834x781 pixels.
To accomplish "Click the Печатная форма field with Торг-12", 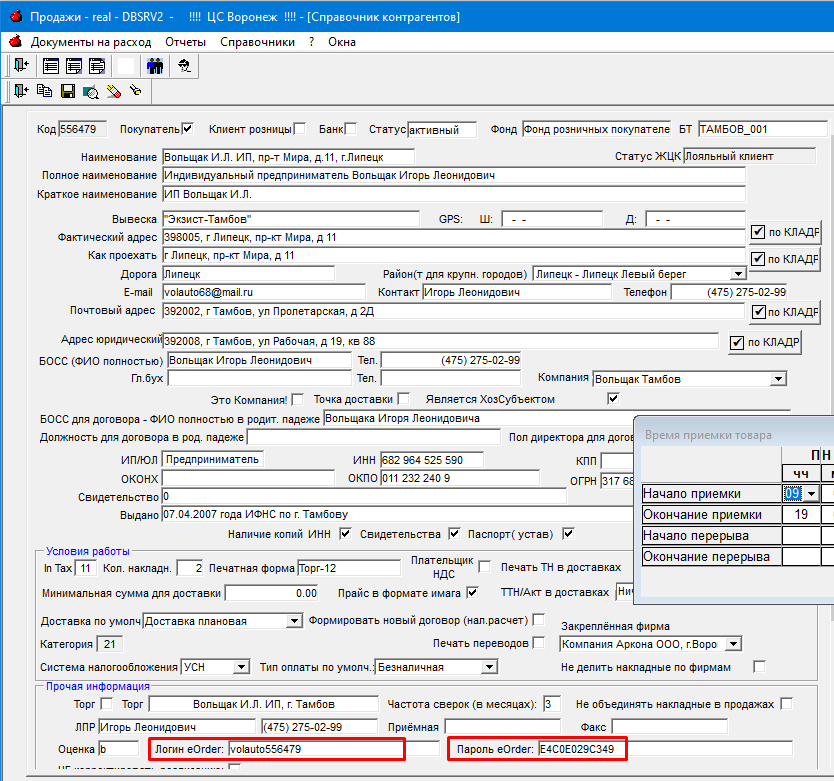I will (349, 568).
